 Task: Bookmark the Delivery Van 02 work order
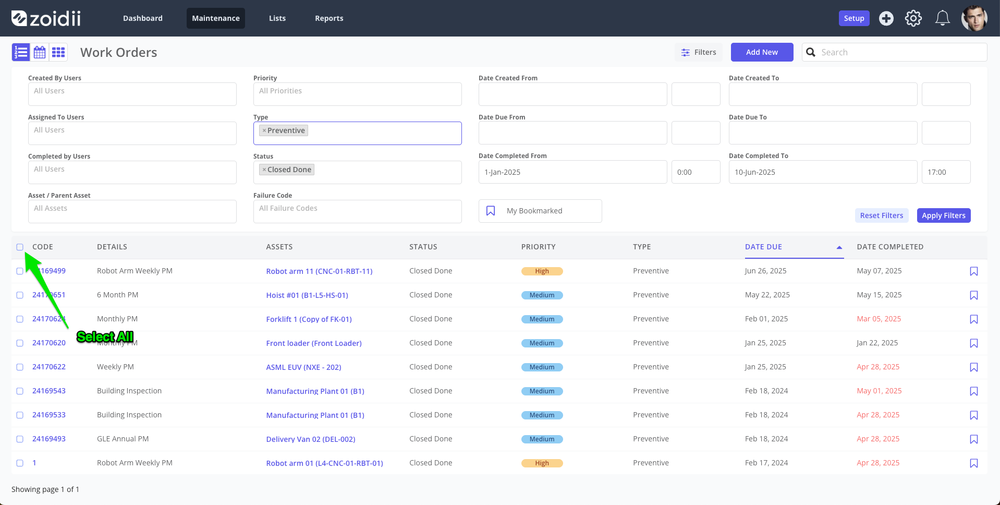[973, 439]
